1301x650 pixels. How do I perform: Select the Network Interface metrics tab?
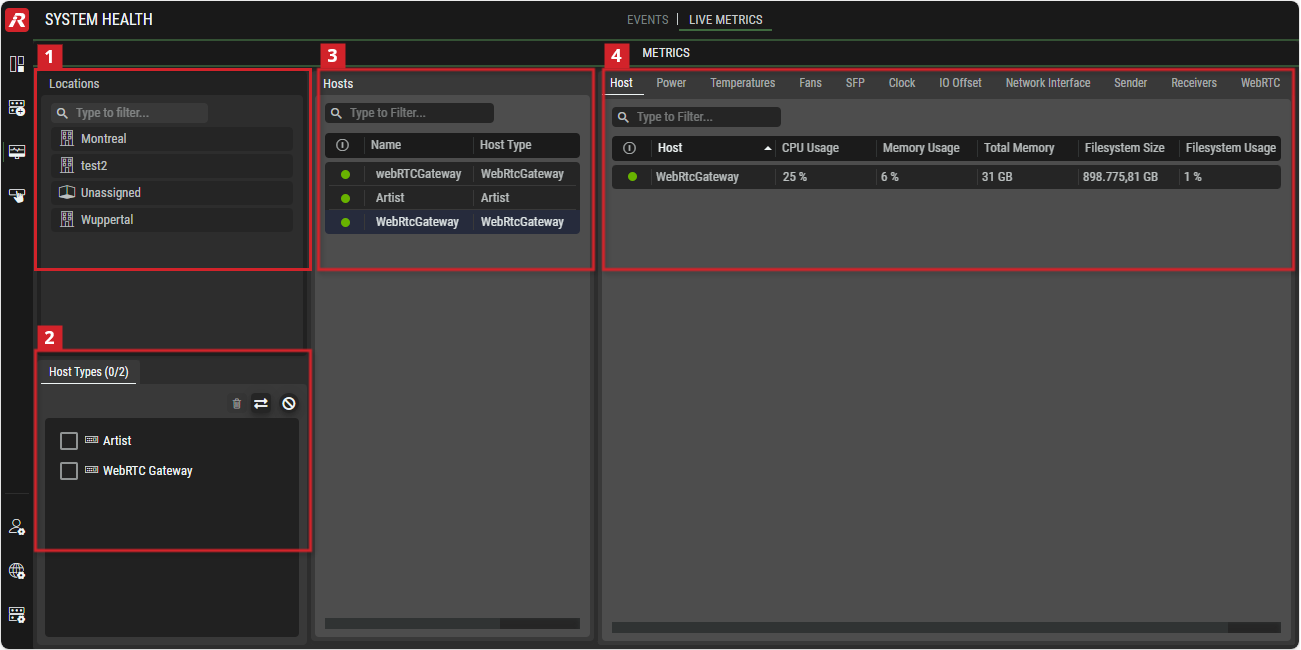pyautogui.click(x=1048, y=83)
